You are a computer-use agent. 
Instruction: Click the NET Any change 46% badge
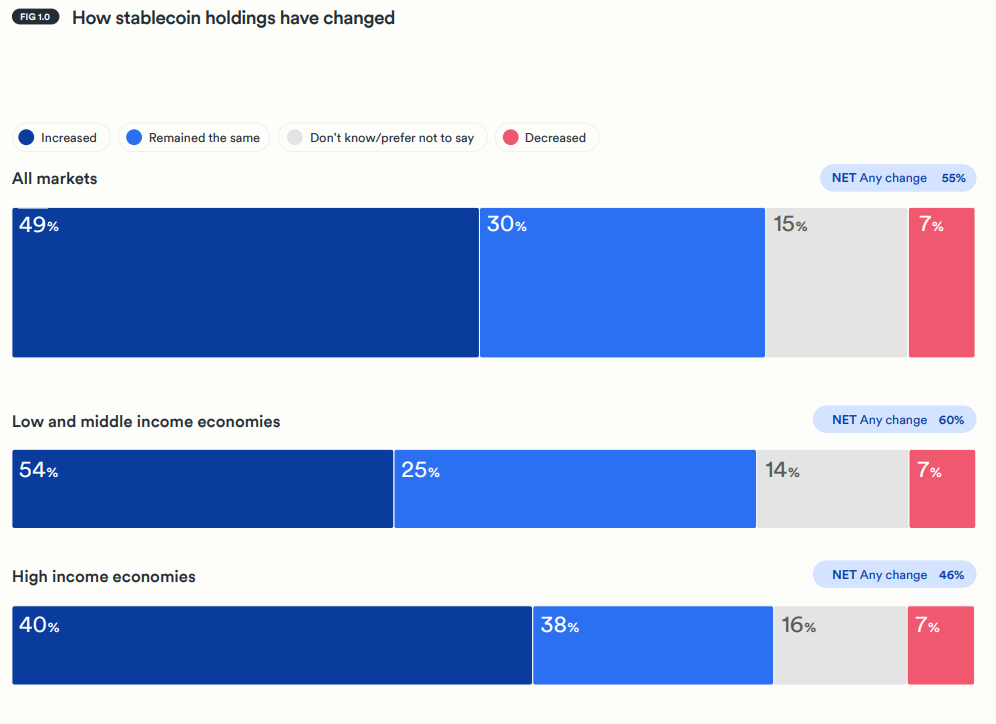[x=894, y=575]
